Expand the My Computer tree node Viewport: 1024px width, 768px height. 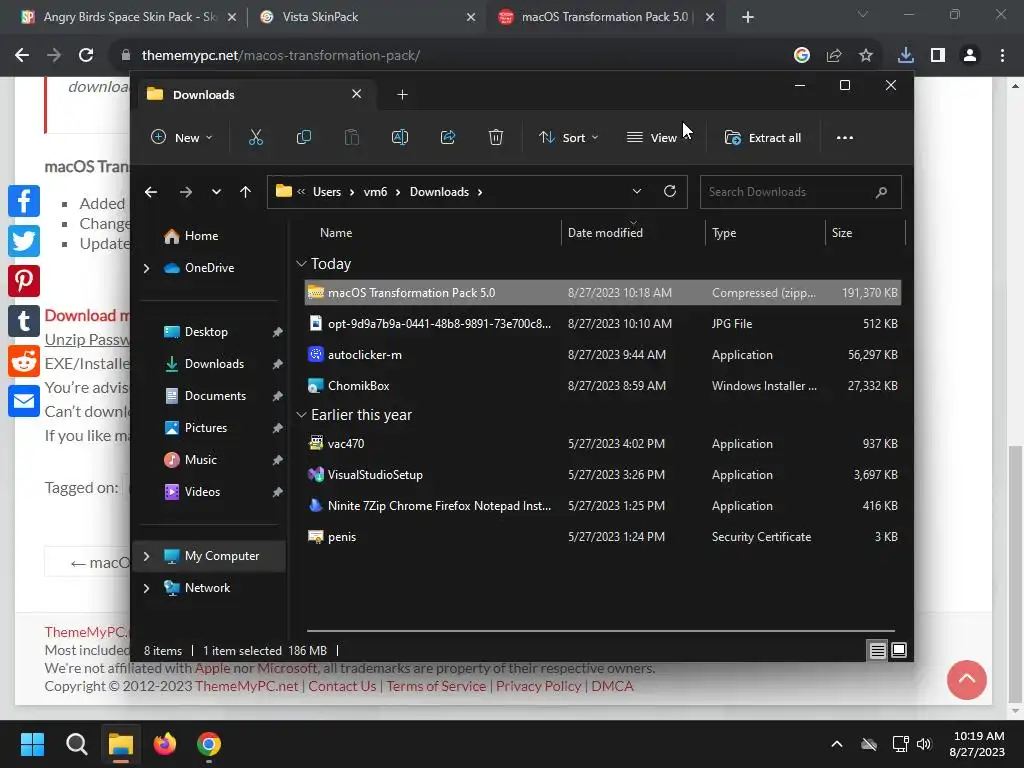(146, 556)
